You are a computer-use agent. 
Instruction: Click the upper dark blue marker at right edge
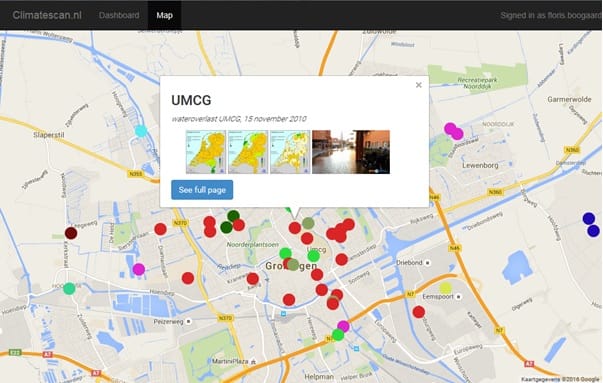(x=589, y=218)
